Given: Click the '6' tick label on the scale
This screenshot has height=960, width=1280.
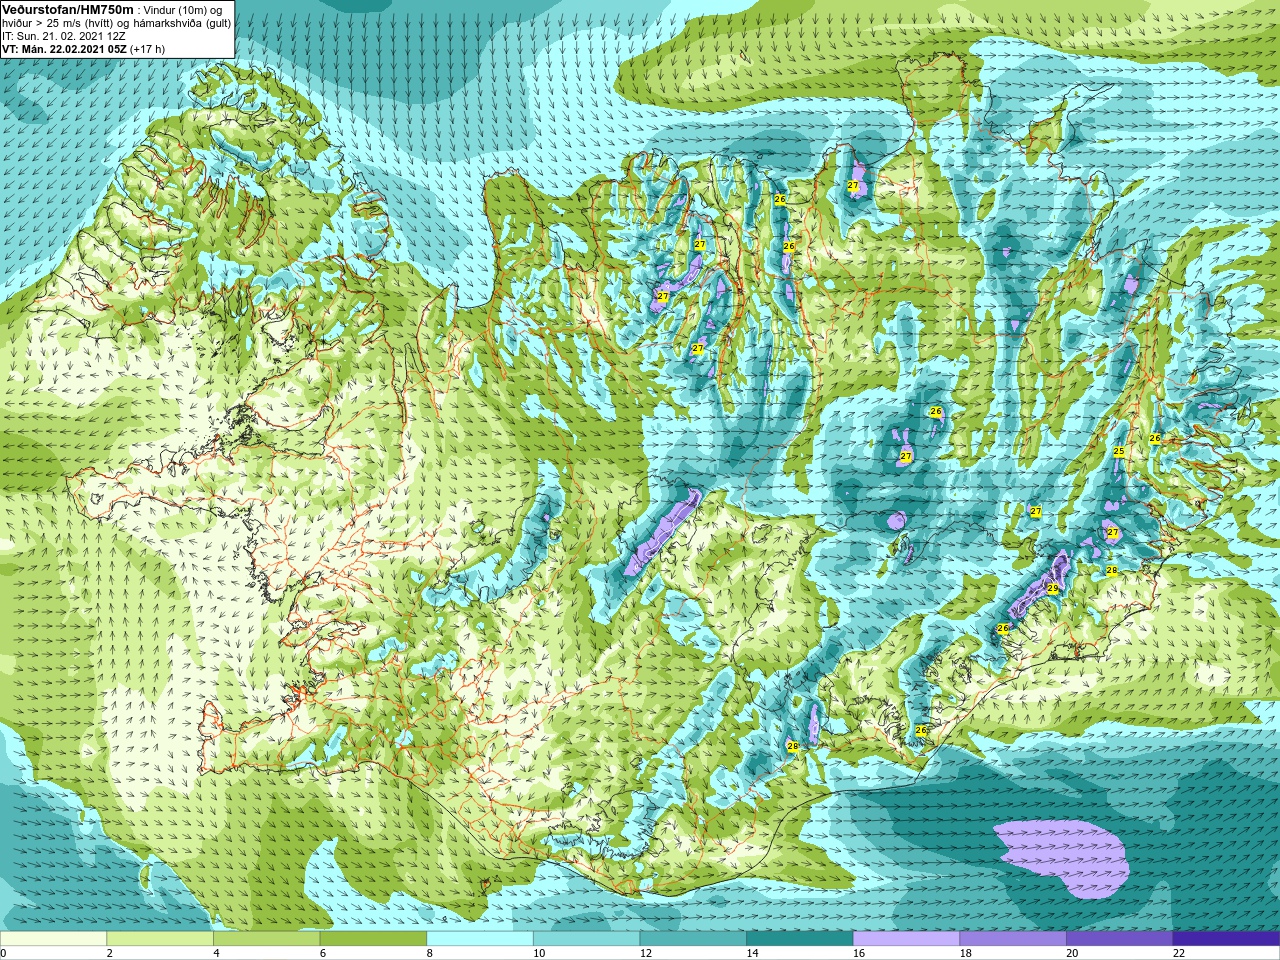Looking at the screenshot, I should (323, 953).
